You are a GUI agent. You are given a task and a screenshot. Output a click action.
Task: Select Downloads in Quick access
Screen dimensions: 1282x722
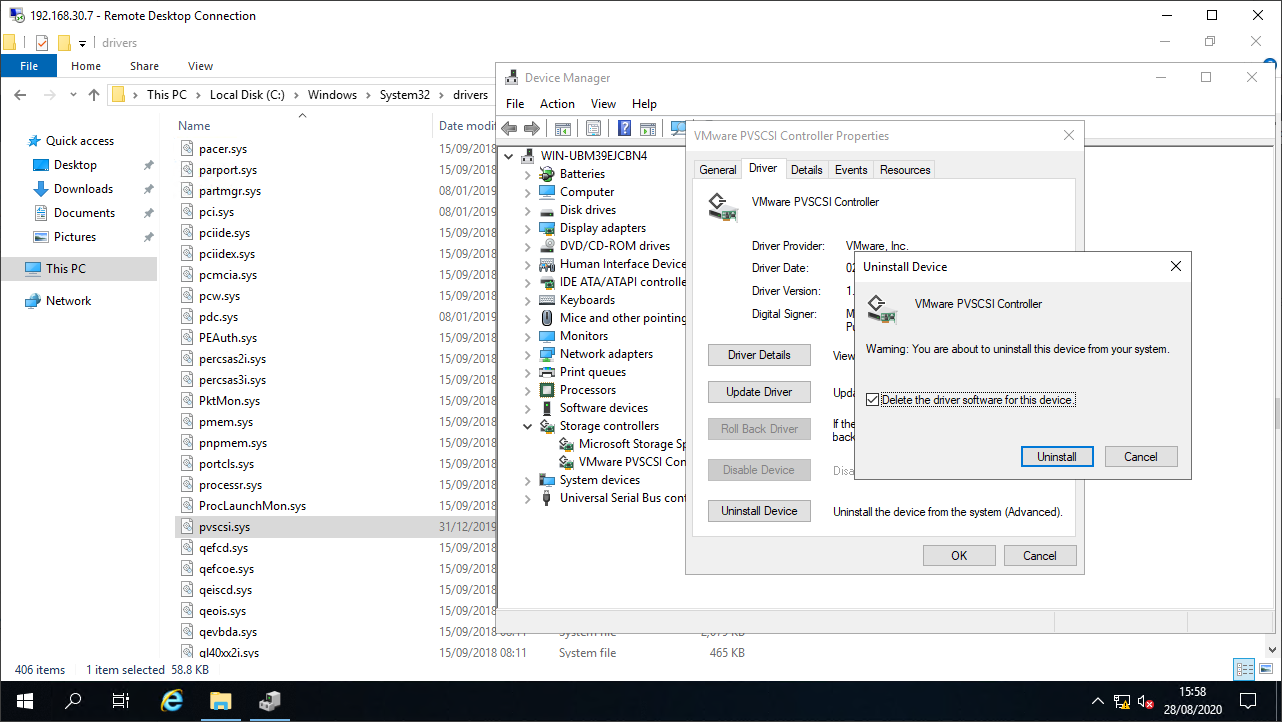pyautogui.click(x=83, y=189)
